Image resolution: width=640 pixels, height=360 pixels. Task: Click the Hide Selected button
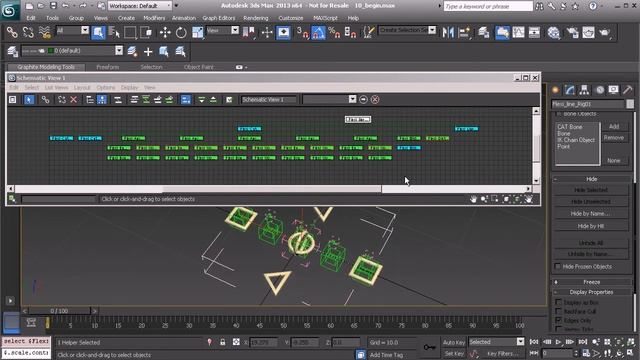pyautogui.click(x=591, y=190)
